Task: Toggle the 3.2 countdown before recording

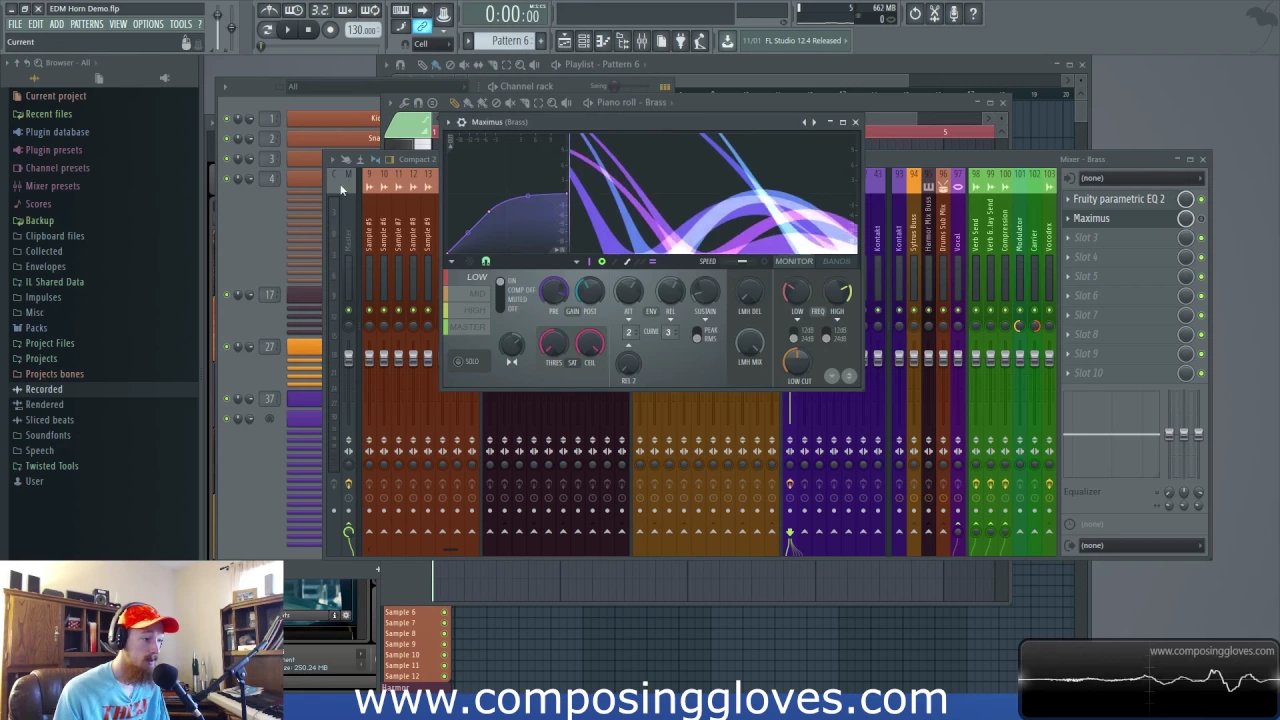Action: pos(319,11)
